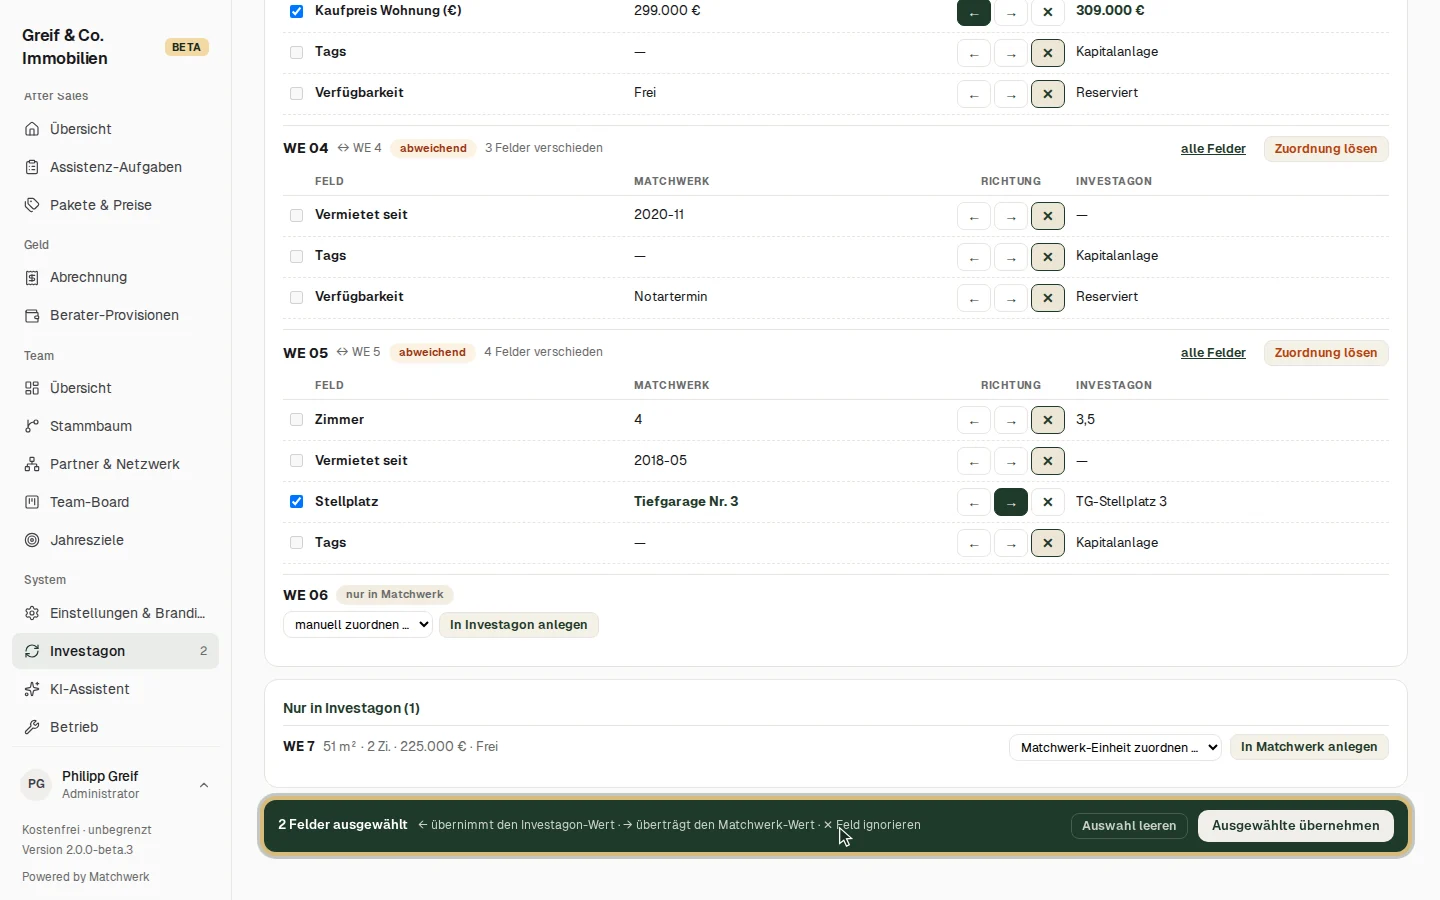Click right arrow for Kaufpreis Wohnung row

1011,12
